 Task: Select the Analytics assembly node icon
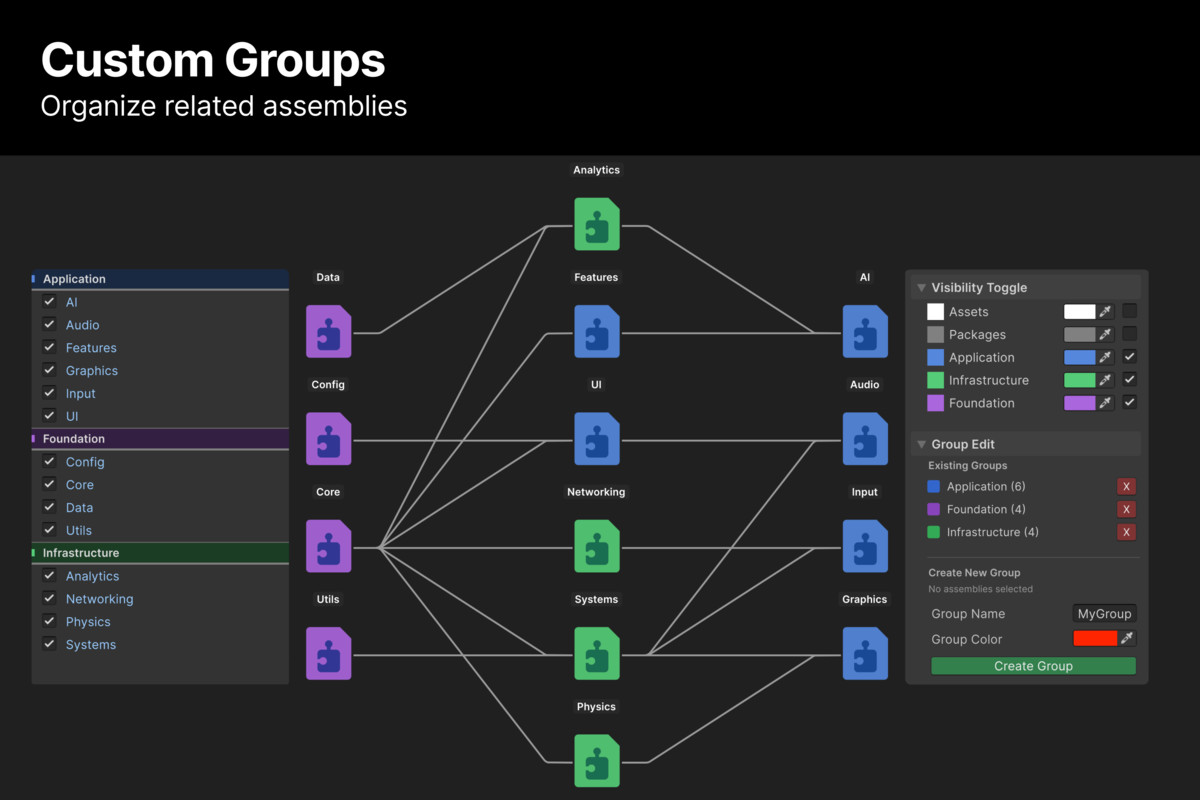(596, 224)
